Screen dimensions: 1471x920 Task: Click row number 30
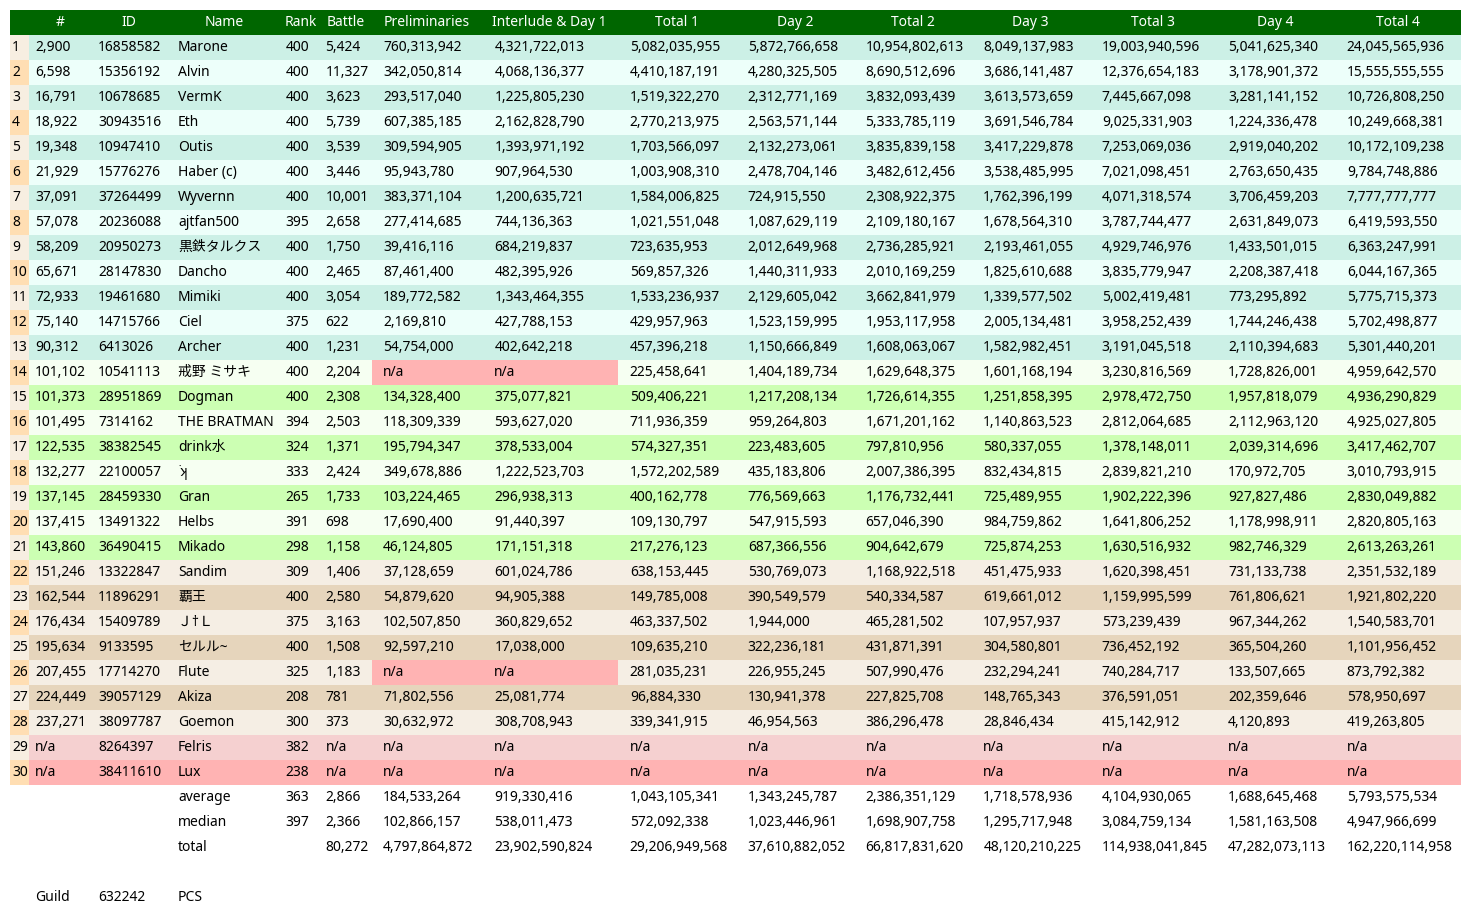[19, 771]
